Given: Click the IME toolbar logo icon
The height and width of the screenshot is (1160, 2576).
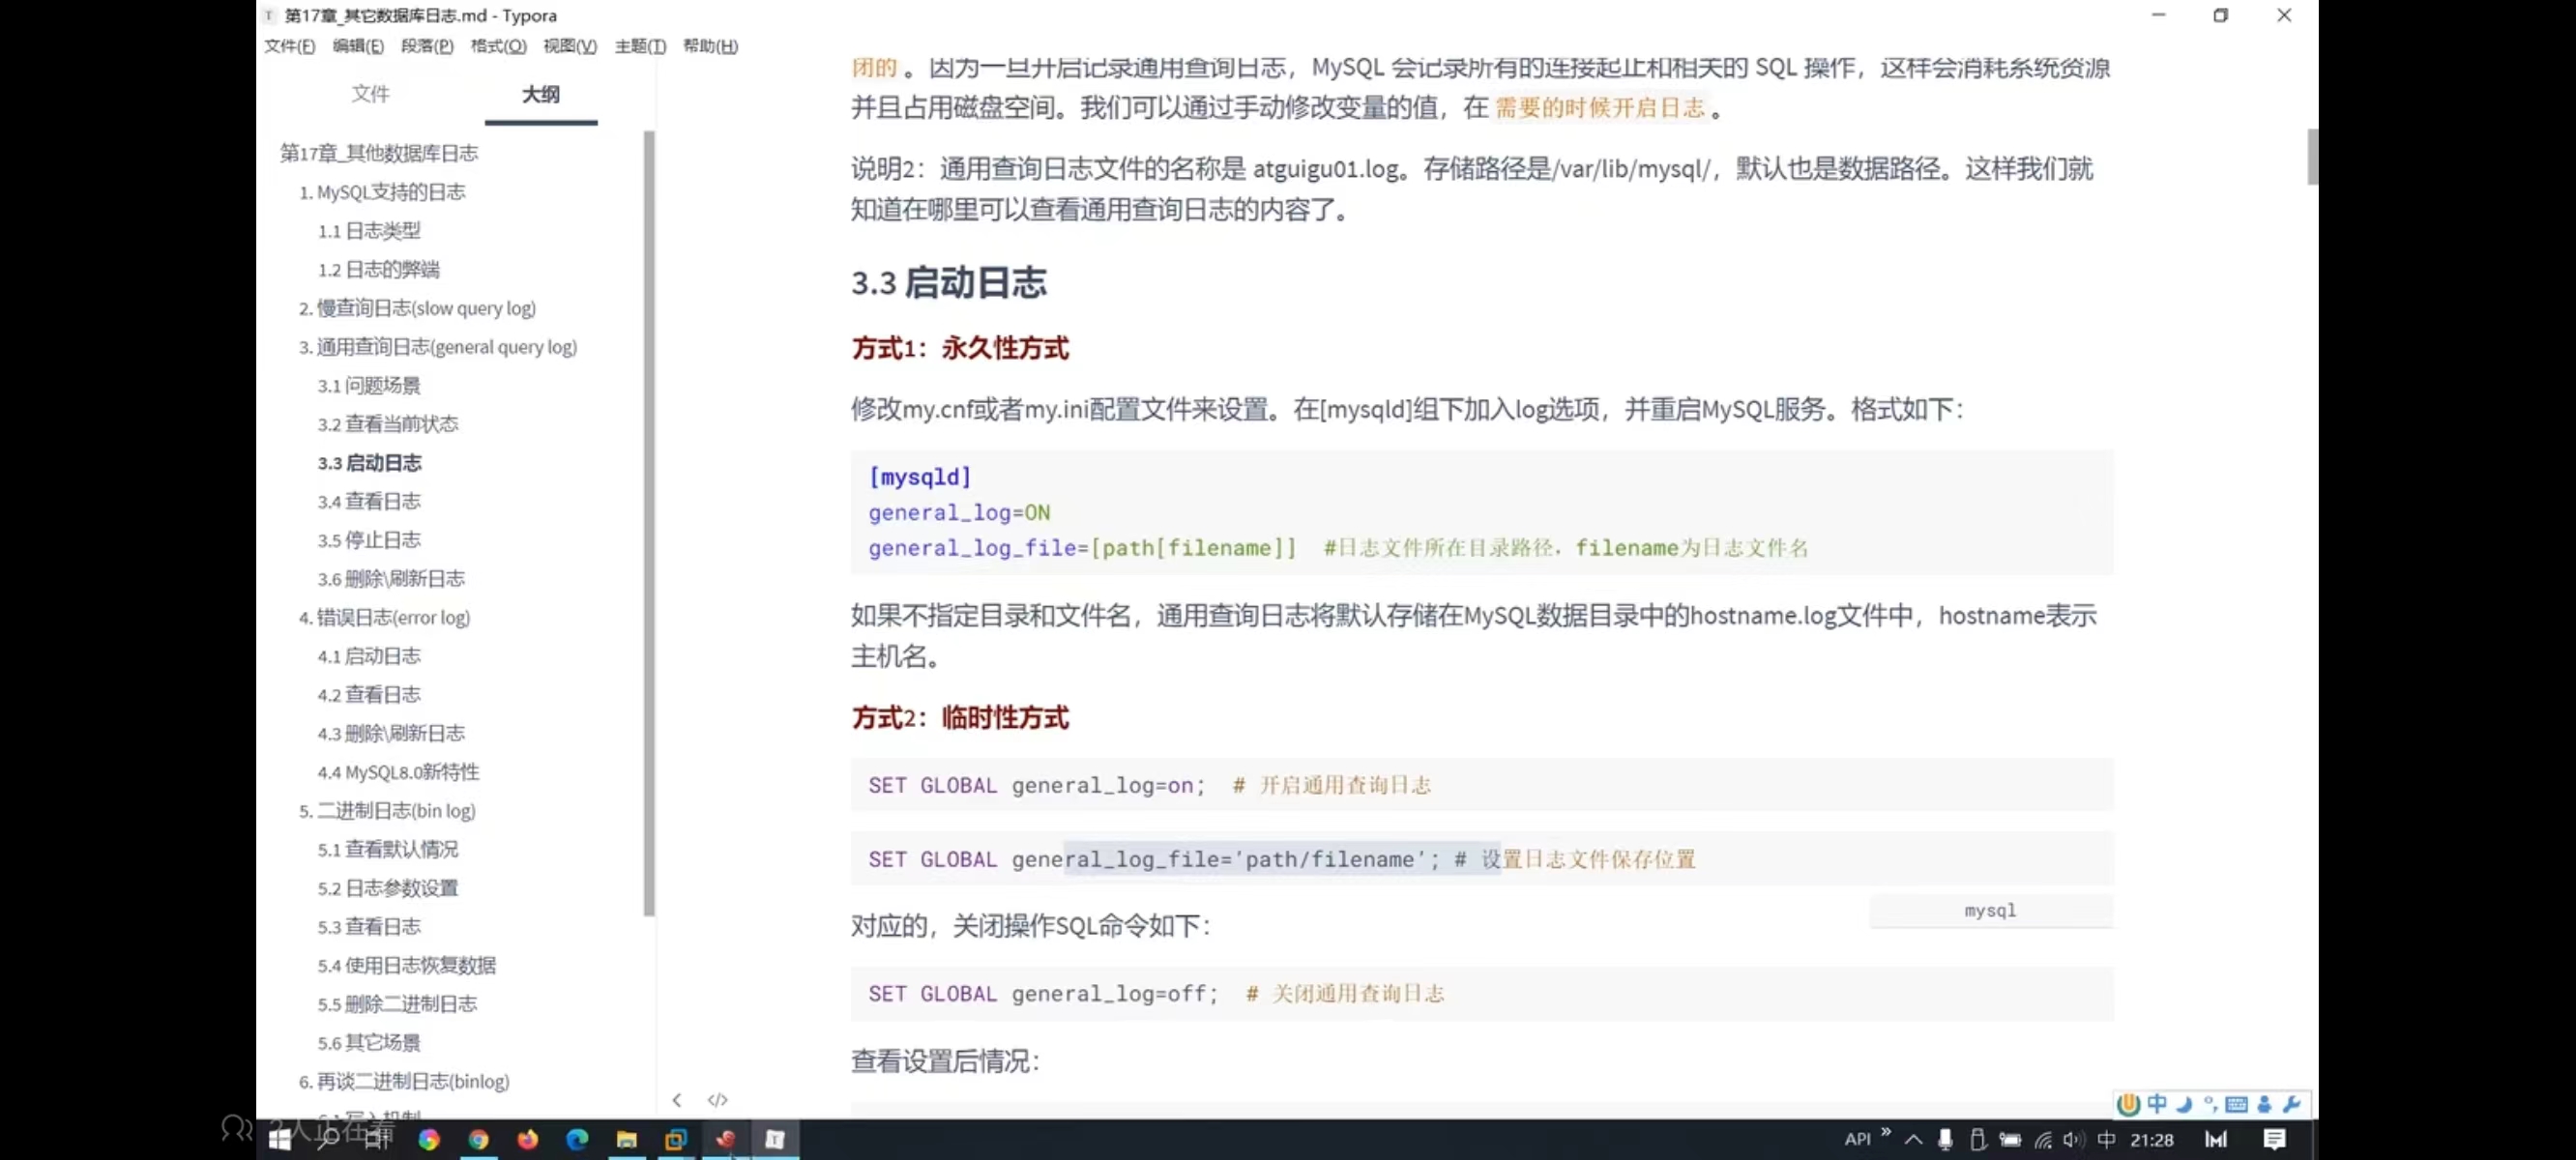Looking at the screenshot, I should [x=2128, y=1104].
